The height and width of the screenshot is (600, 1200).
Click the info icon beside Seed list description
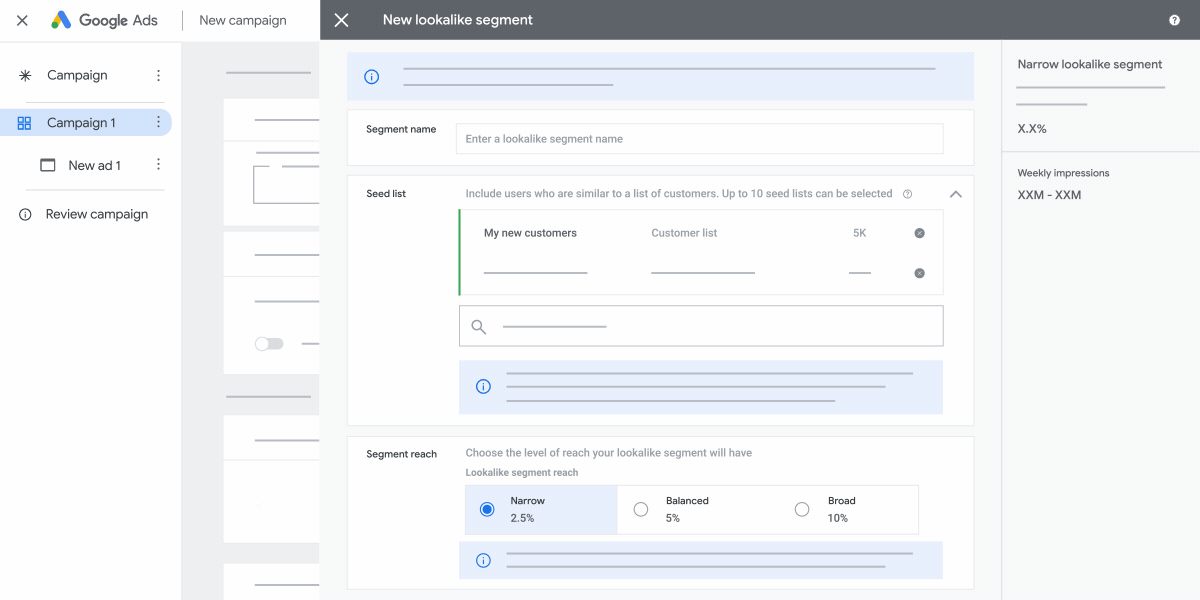pyautogui.click(x=908, y=194)
